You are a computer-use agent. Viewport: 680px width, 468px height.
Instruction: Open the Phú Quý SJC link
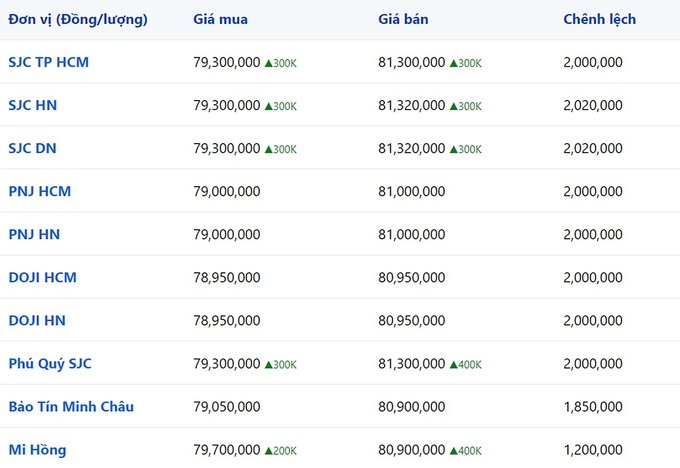[50, 364]
